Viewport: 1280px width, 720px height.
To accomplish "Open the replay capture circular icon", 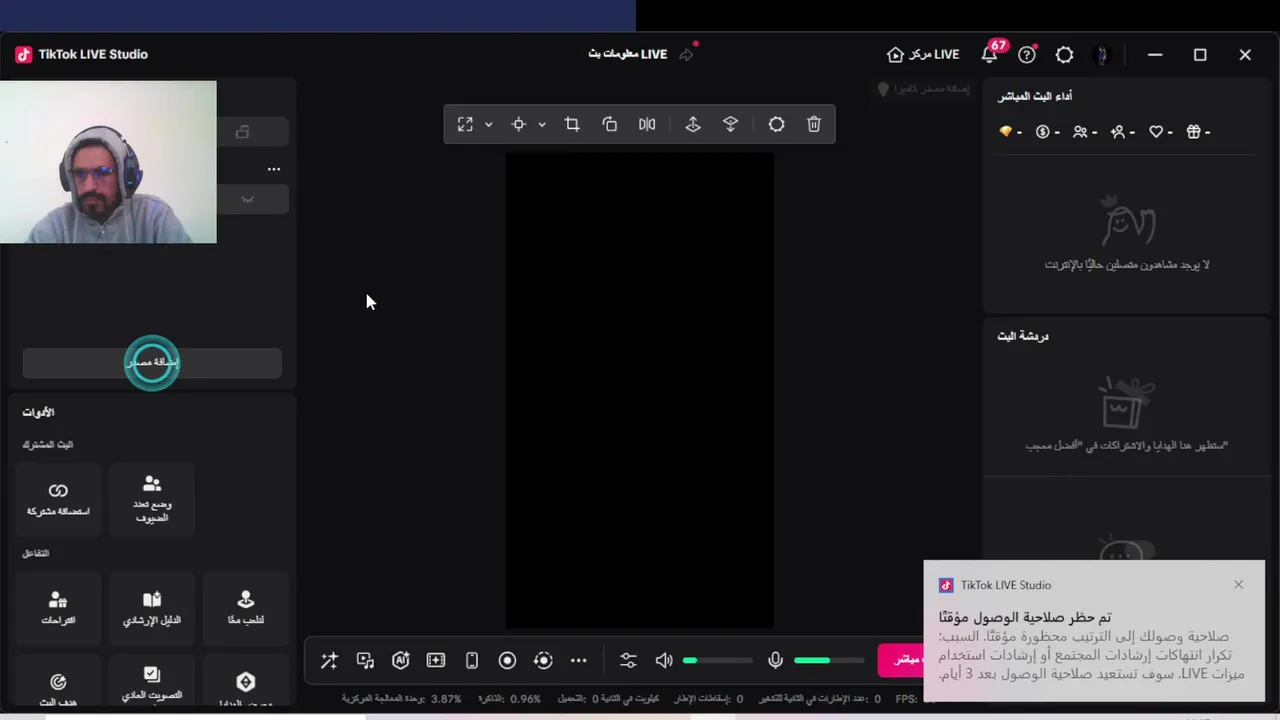I will (x=543, y=660).
